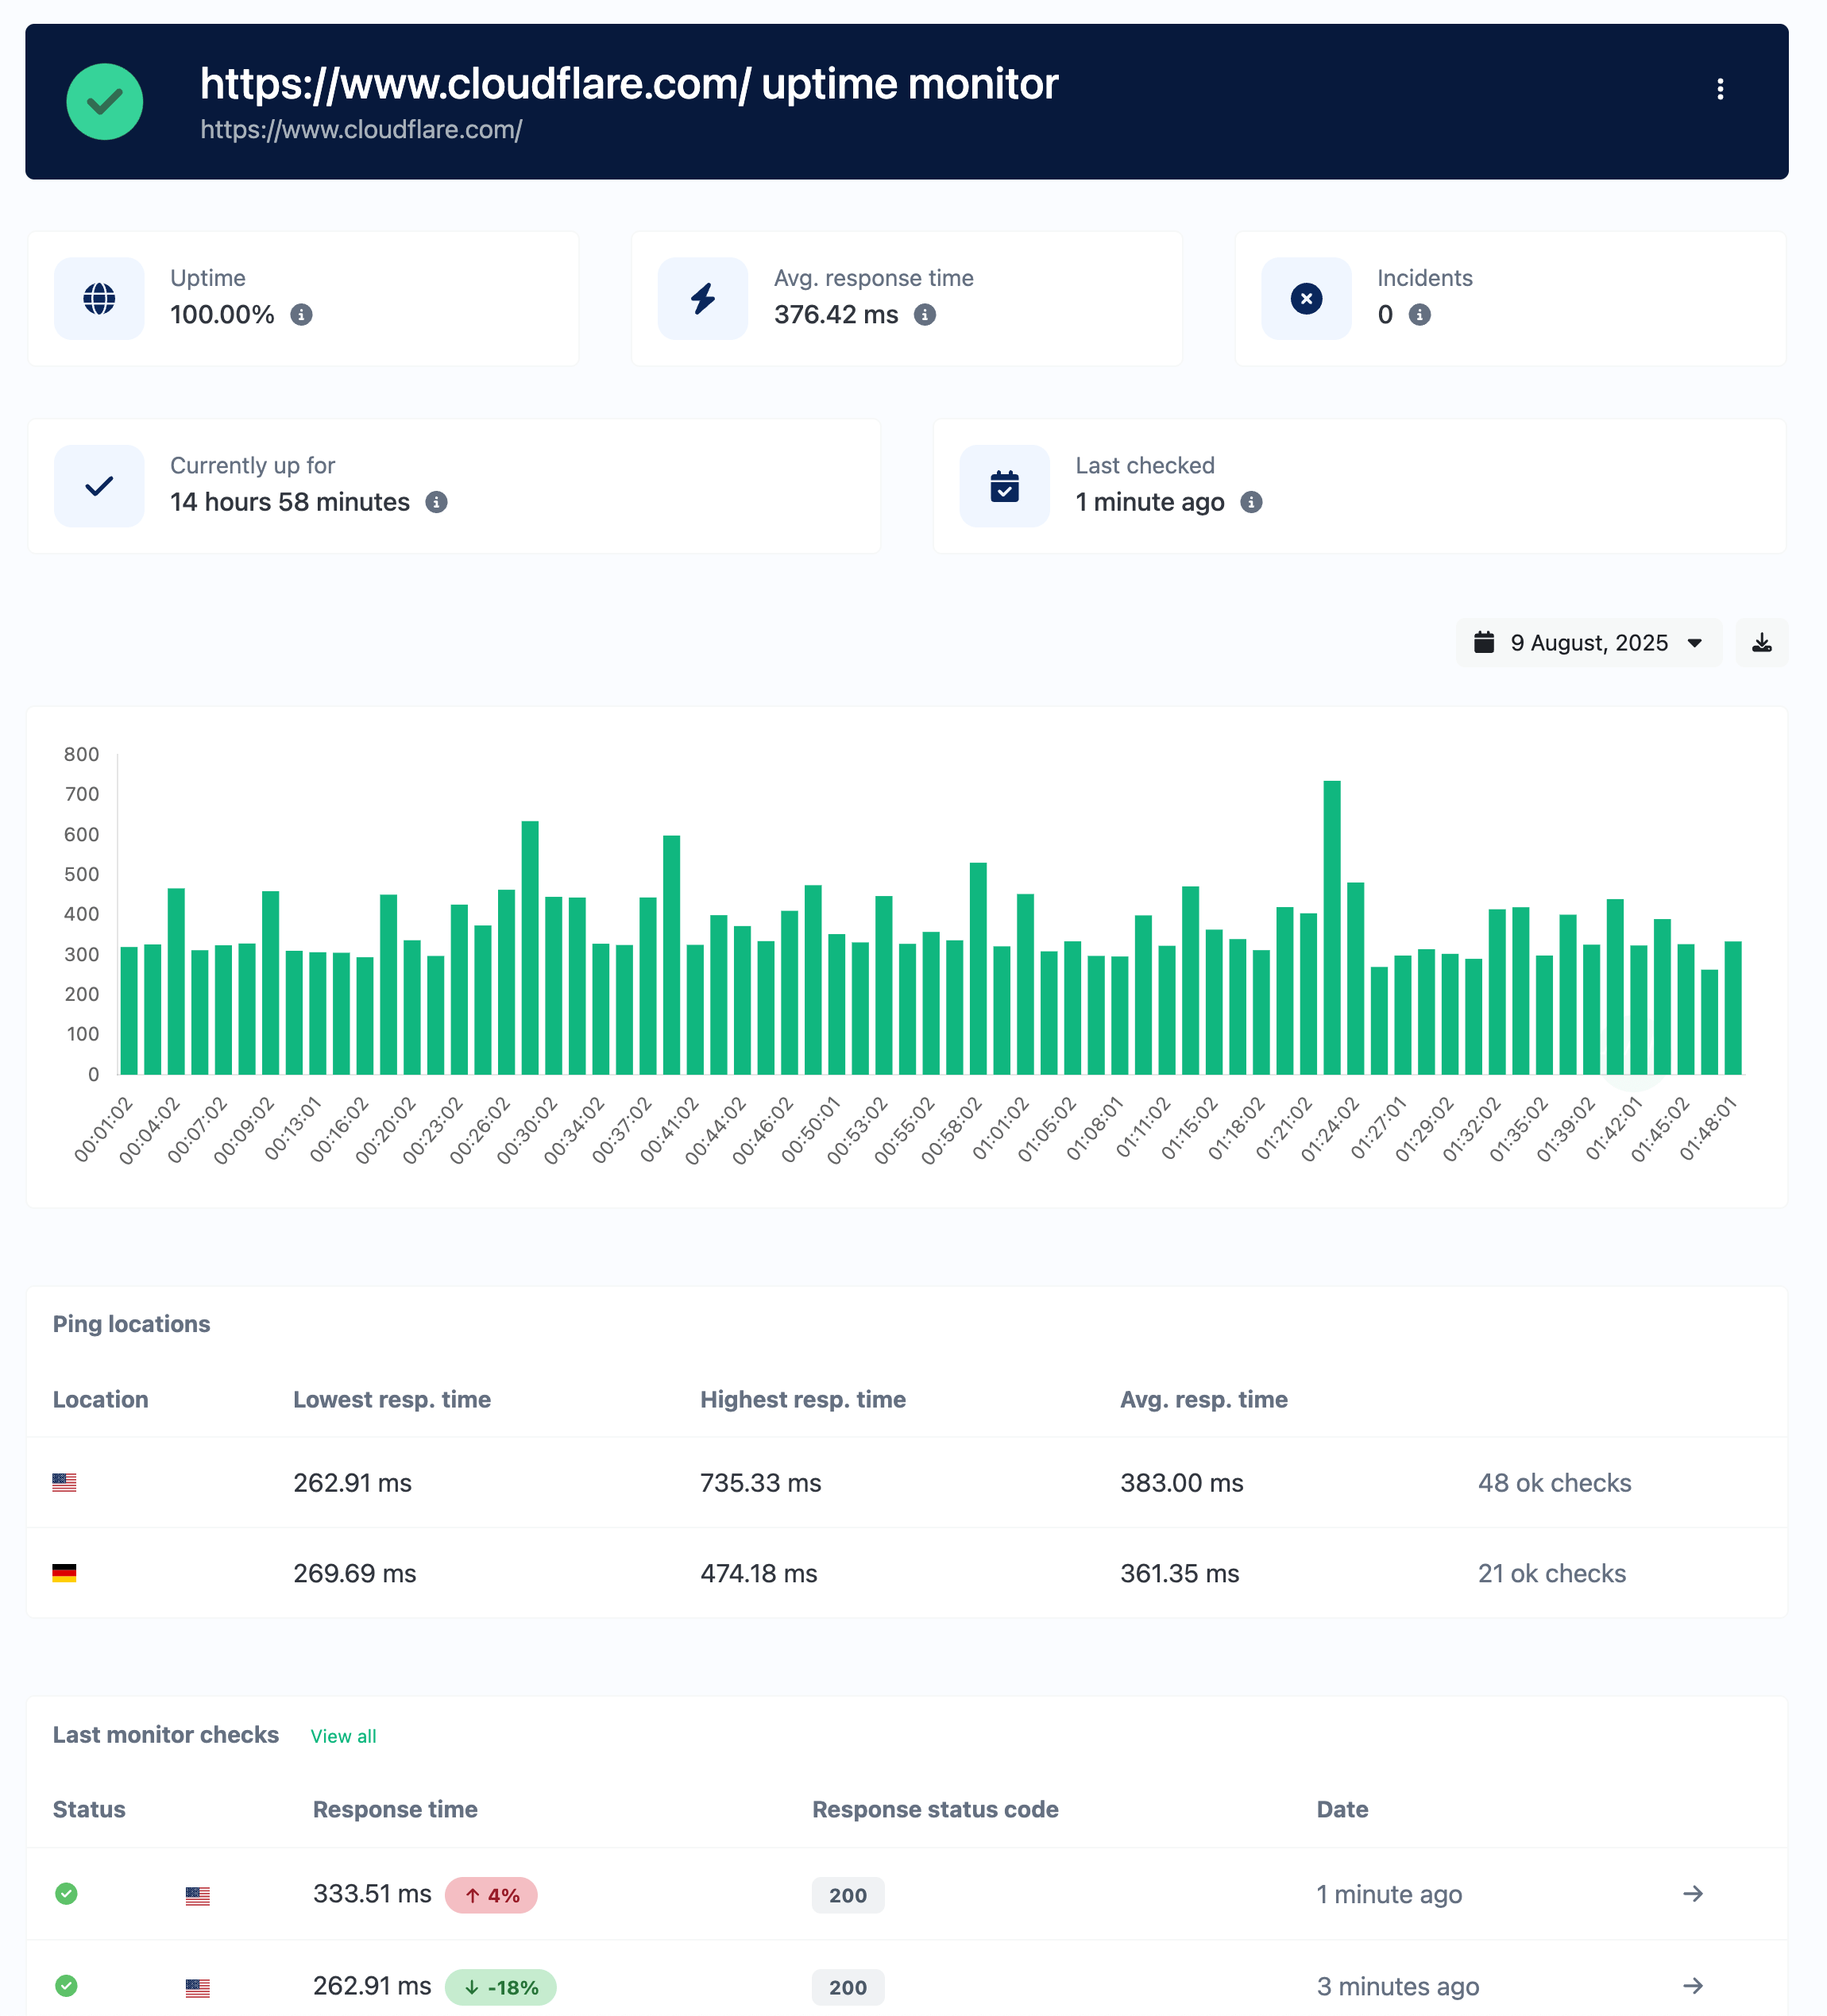The height and width of the screenshot is (2016, 1827).
Task: Click the Response status code column header
Action: click(x=935, y=1809)
